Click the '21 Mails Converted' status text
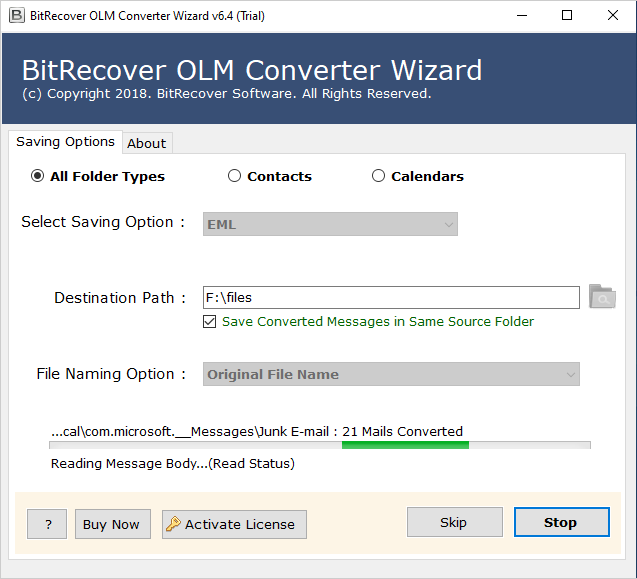The height and width of the screenshot is (579, 637). [402, 431]
